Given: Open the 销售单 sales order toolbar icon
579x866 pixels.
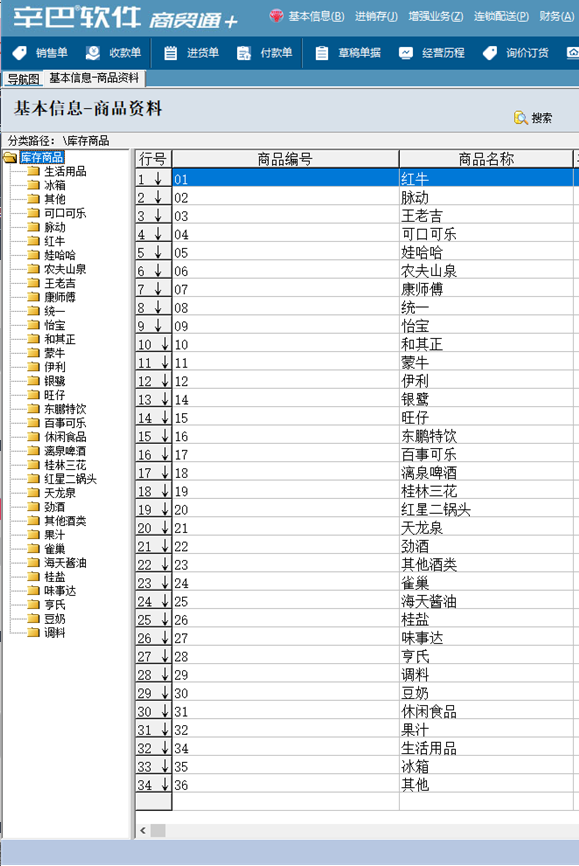Looking at the screenshot, I should (20, 53).
